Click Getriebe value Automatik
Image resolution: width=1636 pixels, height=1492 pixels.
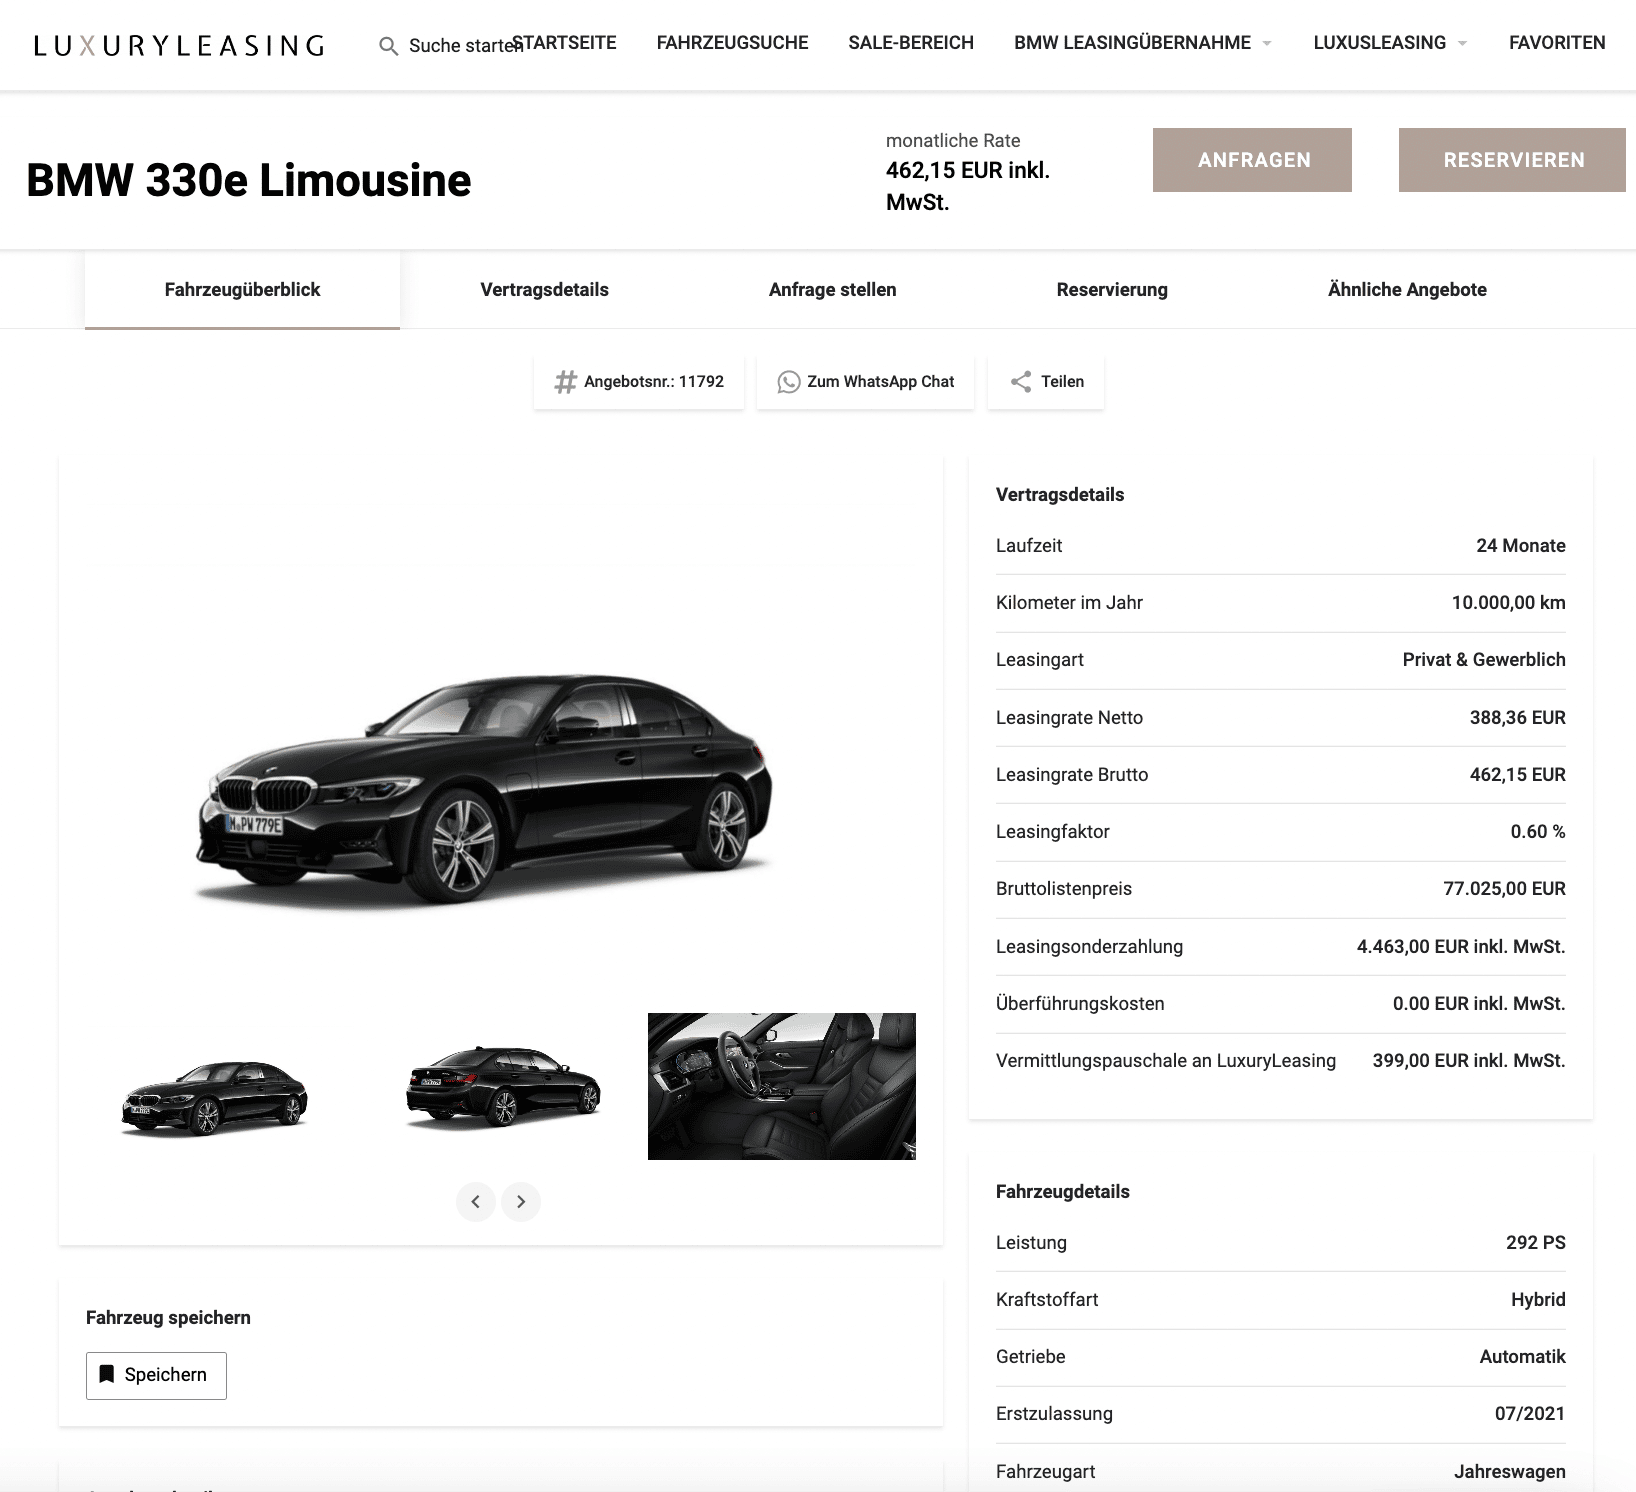point(1523,1357)
